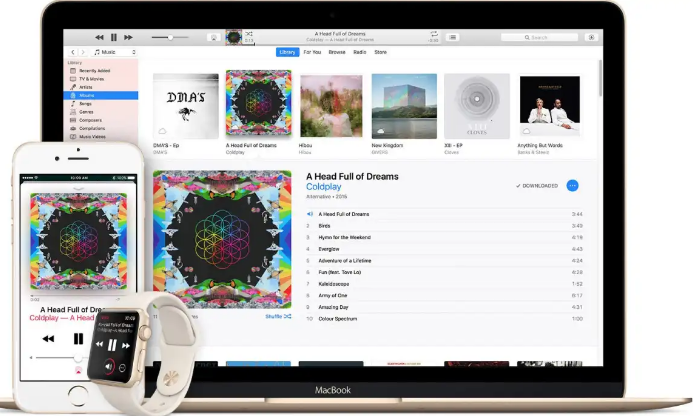Click now-playing artwork thumbnail in toolbar
The height and width of the screenshot is (416, 693).
234,37
